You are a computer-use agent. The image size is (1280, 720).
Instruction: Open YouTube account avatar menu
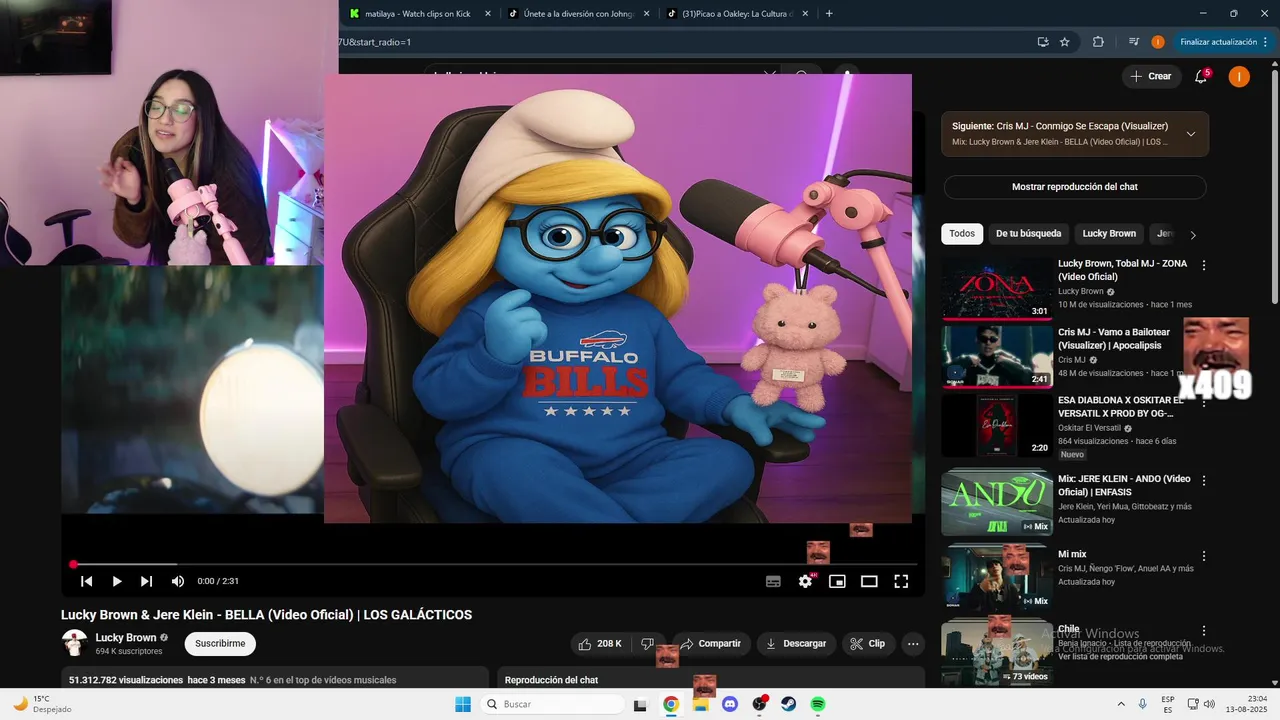1239,76
